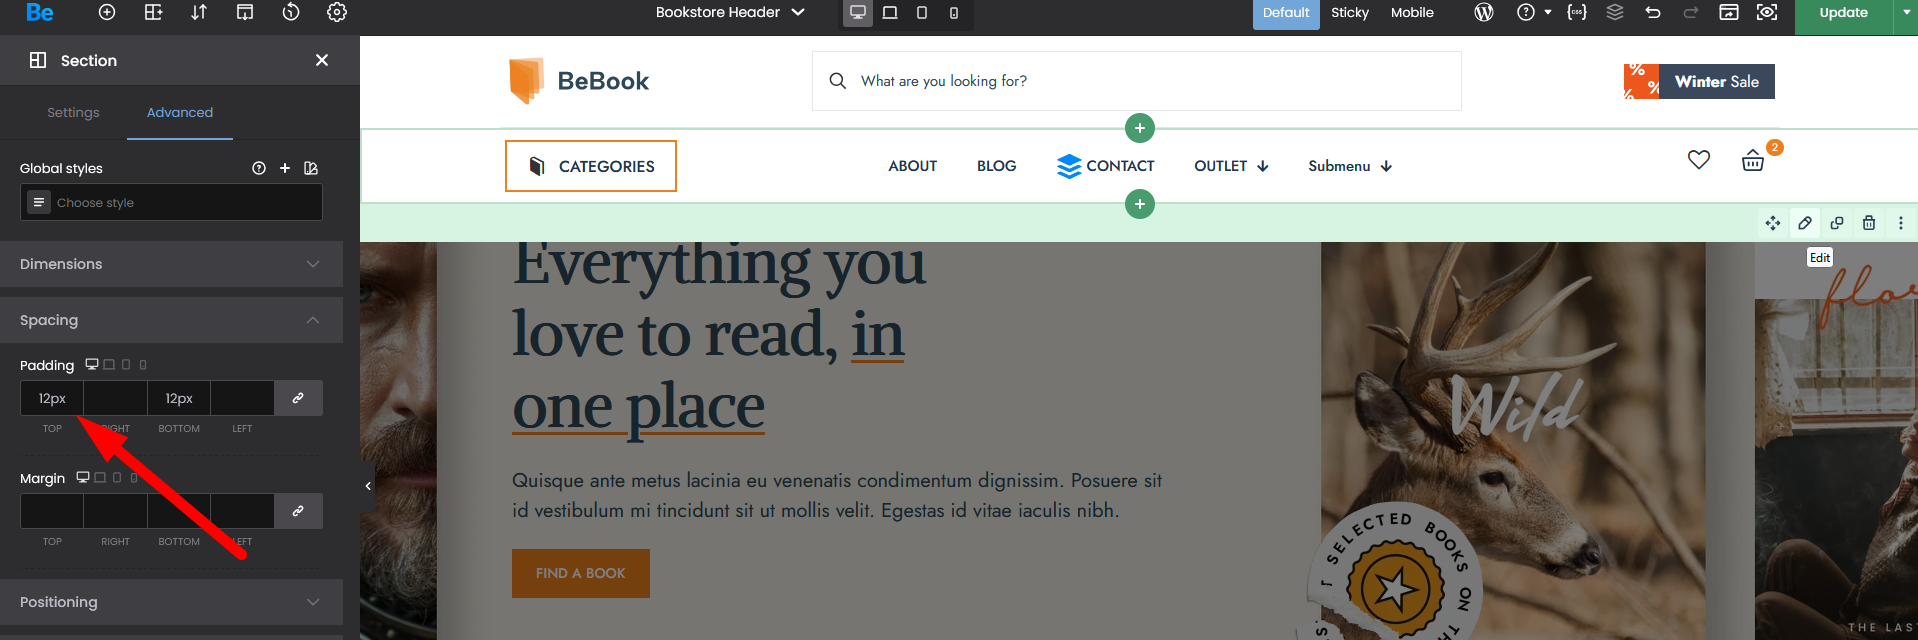Open the help question mark icon
This screenshot has width=1918, height=640.
click(1526, 12)
